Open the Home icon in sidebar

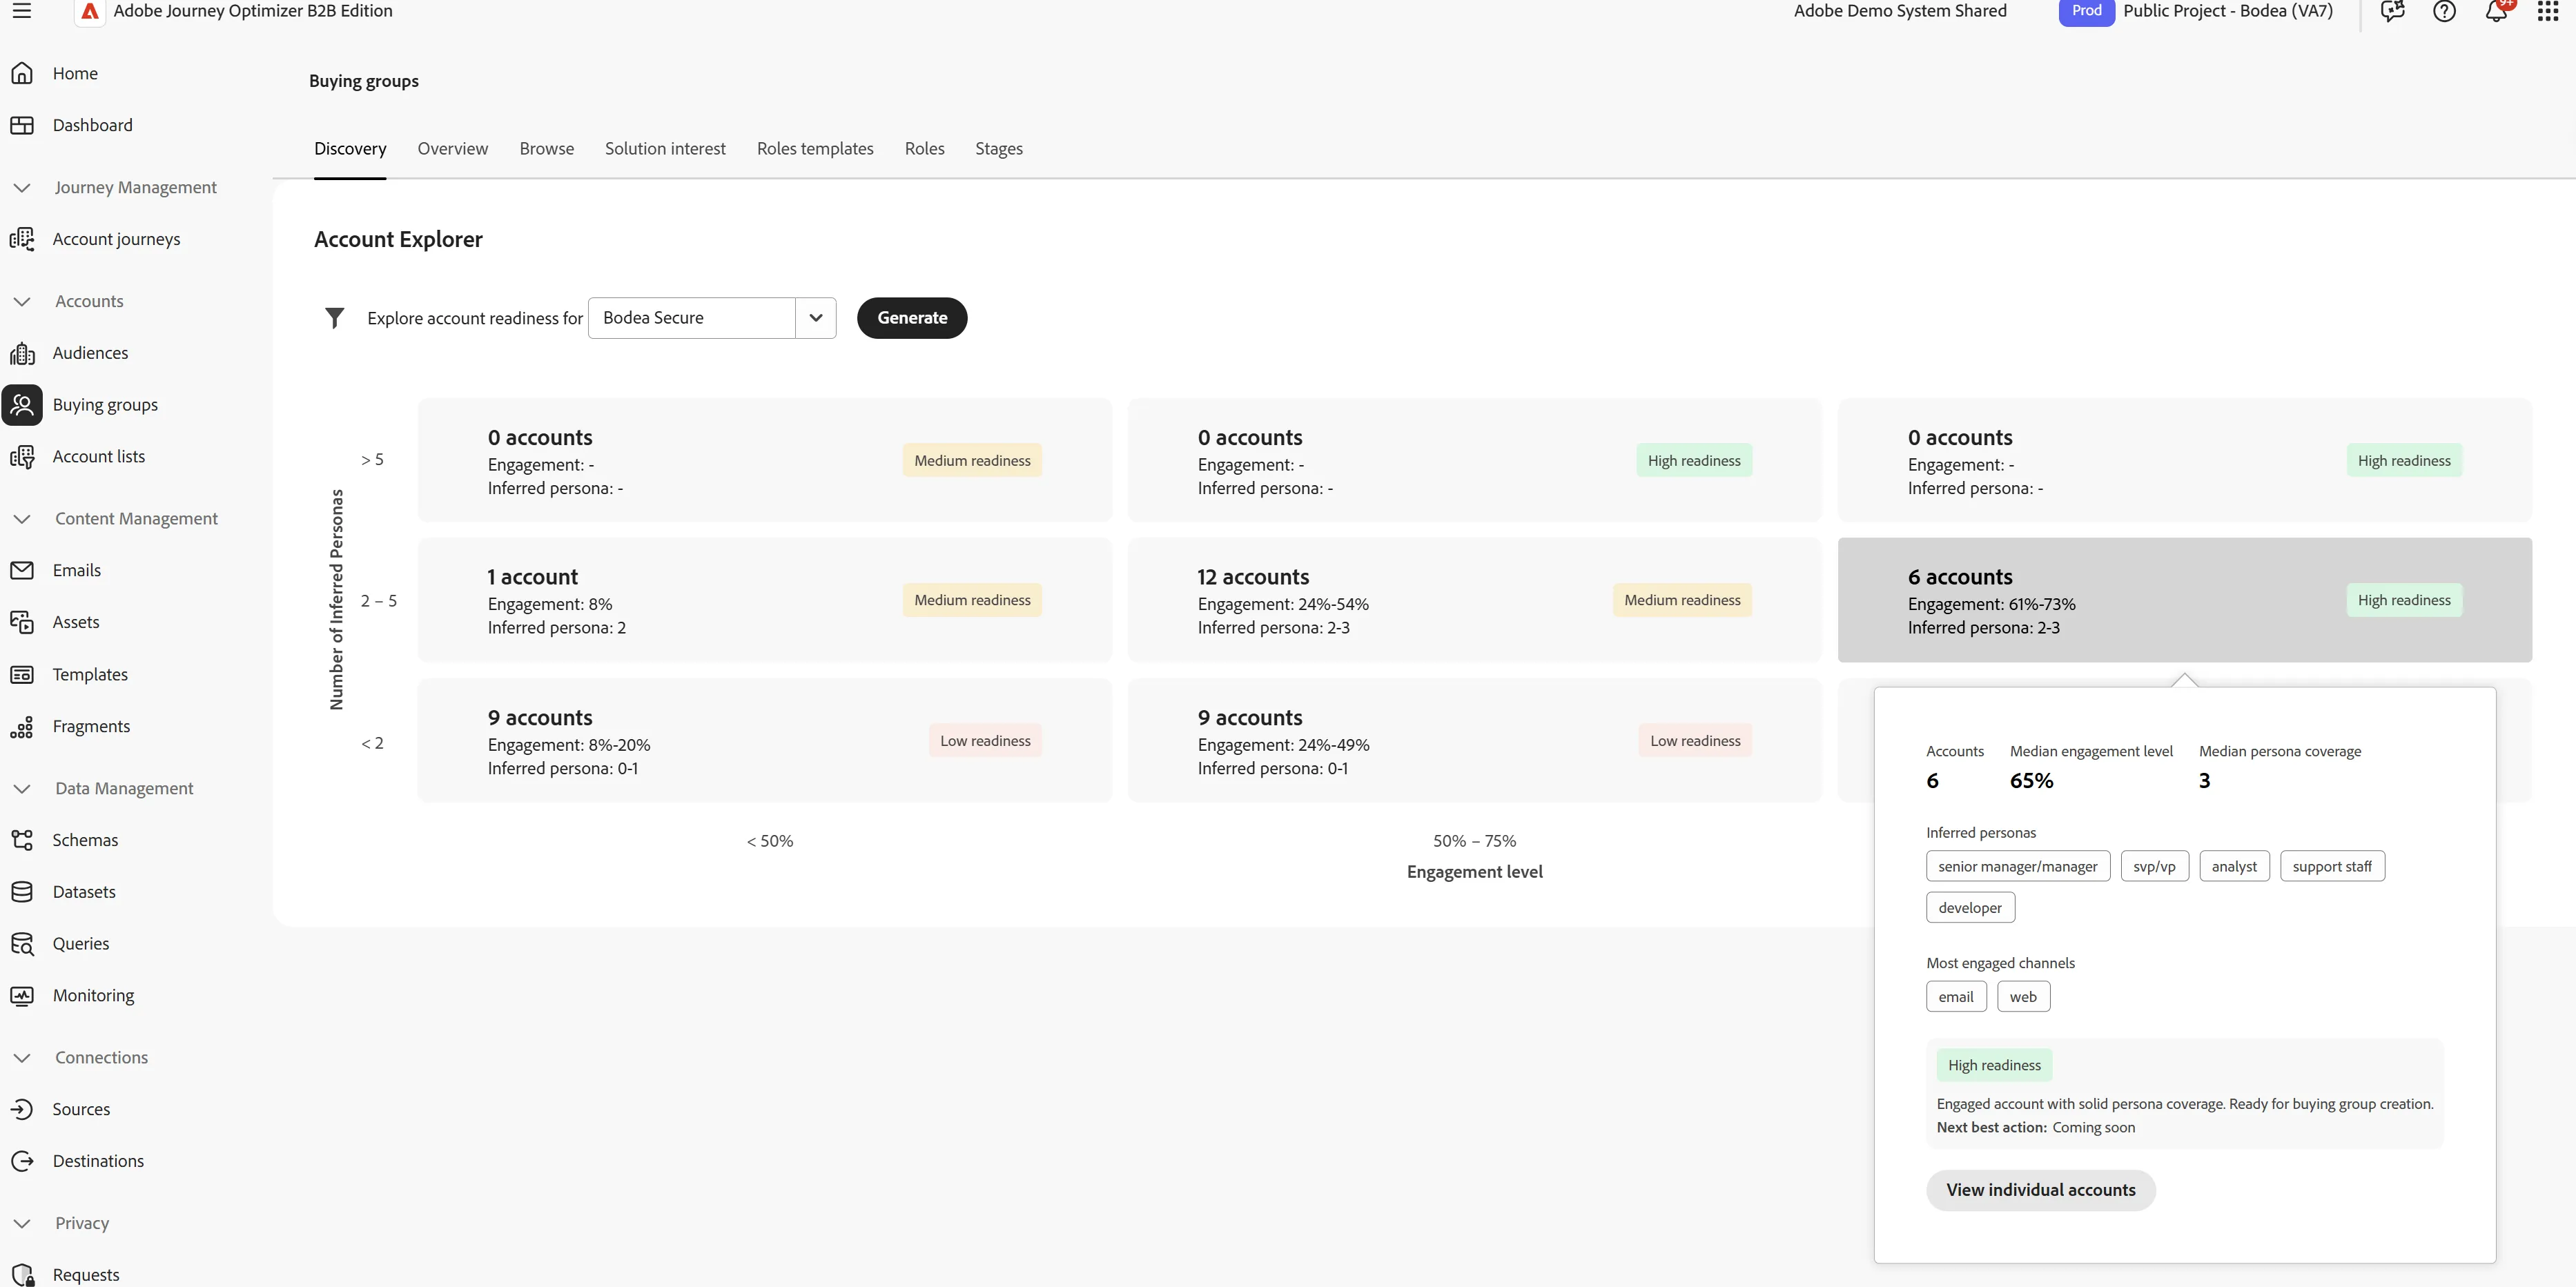(x=22, y=73)
